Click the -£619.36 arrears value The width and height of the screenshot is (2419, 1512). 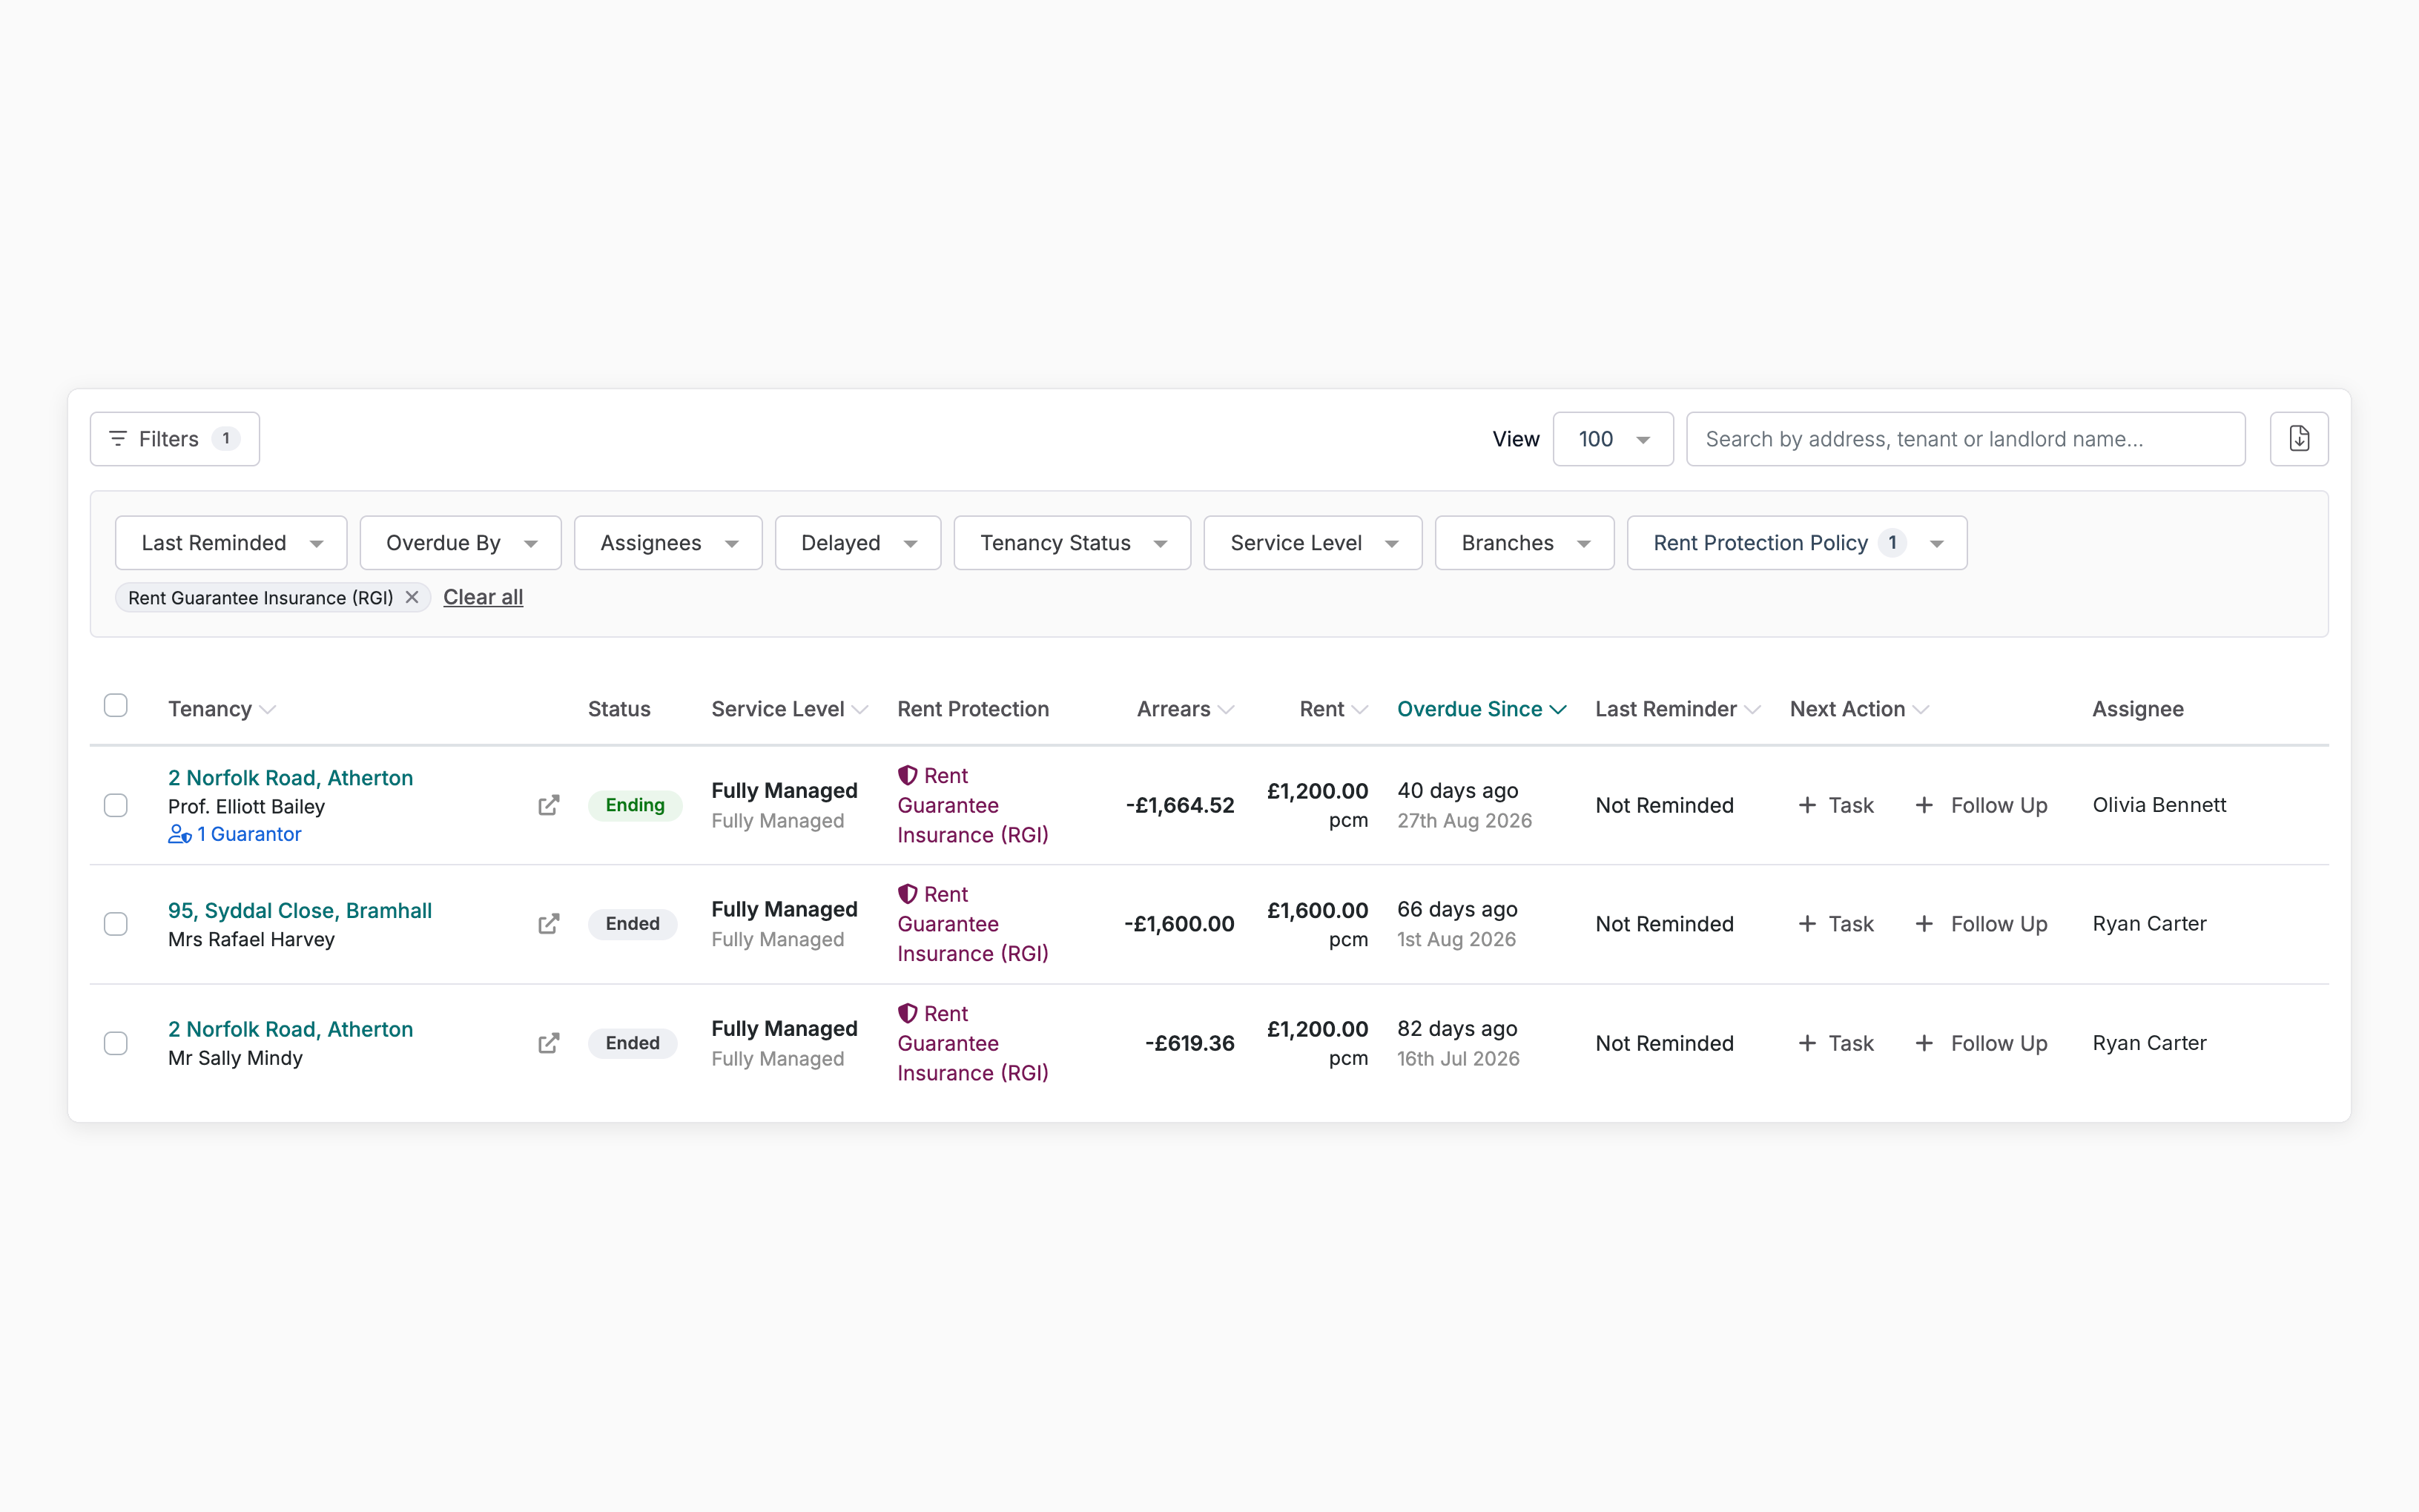(x=1189, y=1043)
